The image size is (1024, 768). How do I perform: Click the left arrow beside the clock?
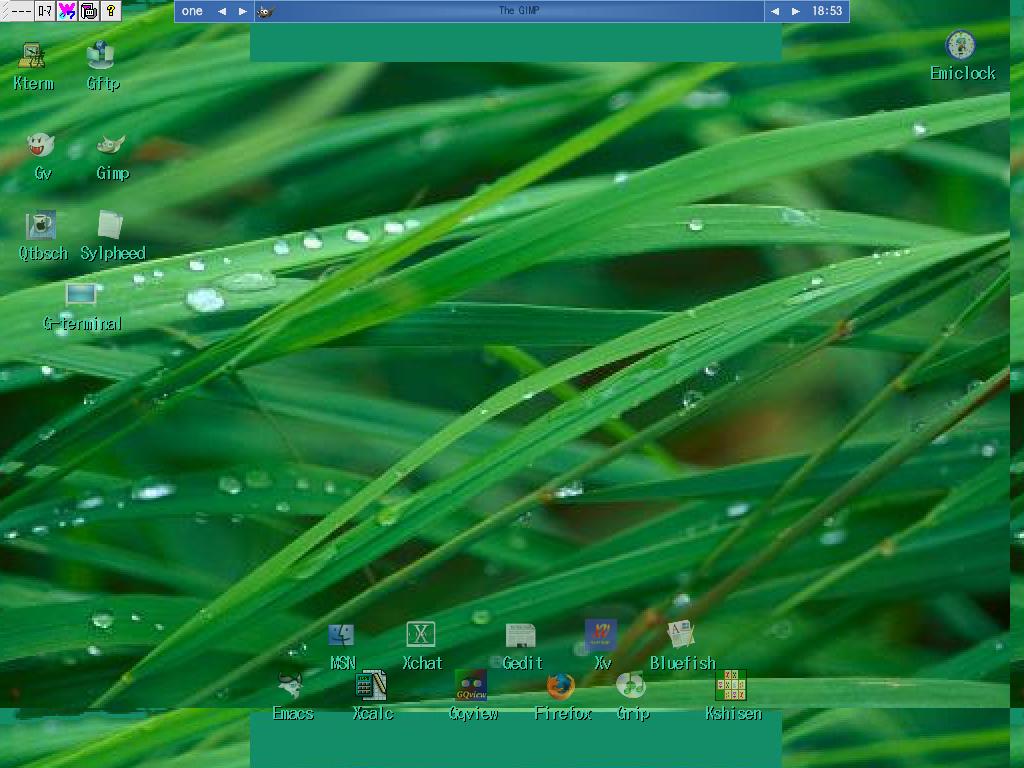(x=775, y=11)
